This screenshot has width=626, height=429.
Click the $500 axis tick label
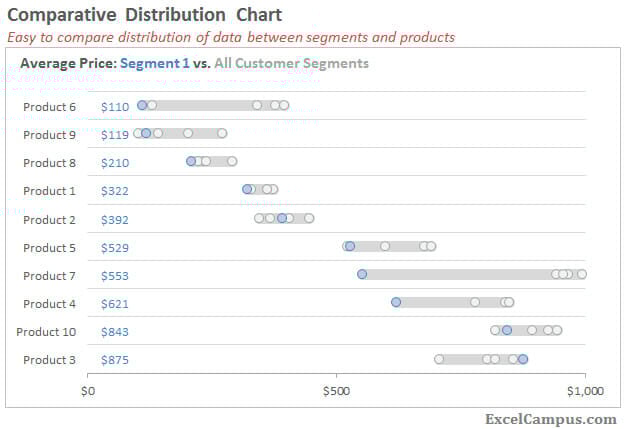[337, 391]
